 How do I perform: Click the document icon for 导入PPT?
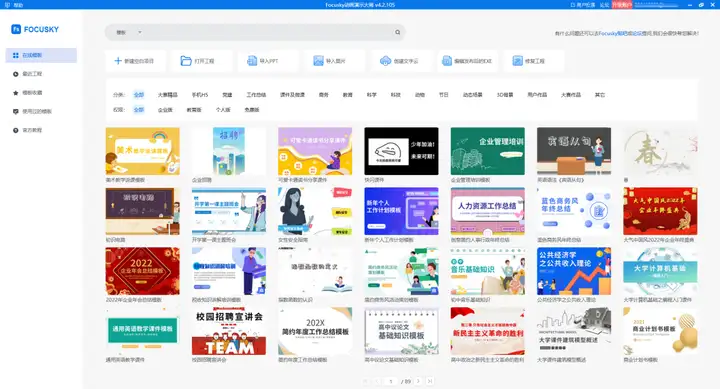click(x=252, y=61)
